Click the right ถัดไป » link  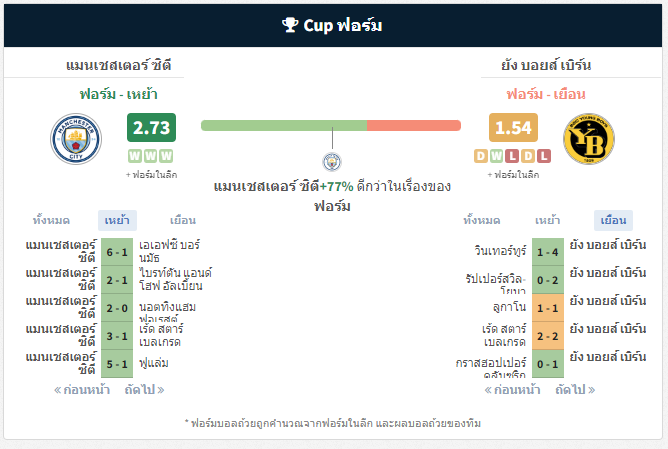pos(575,390)
